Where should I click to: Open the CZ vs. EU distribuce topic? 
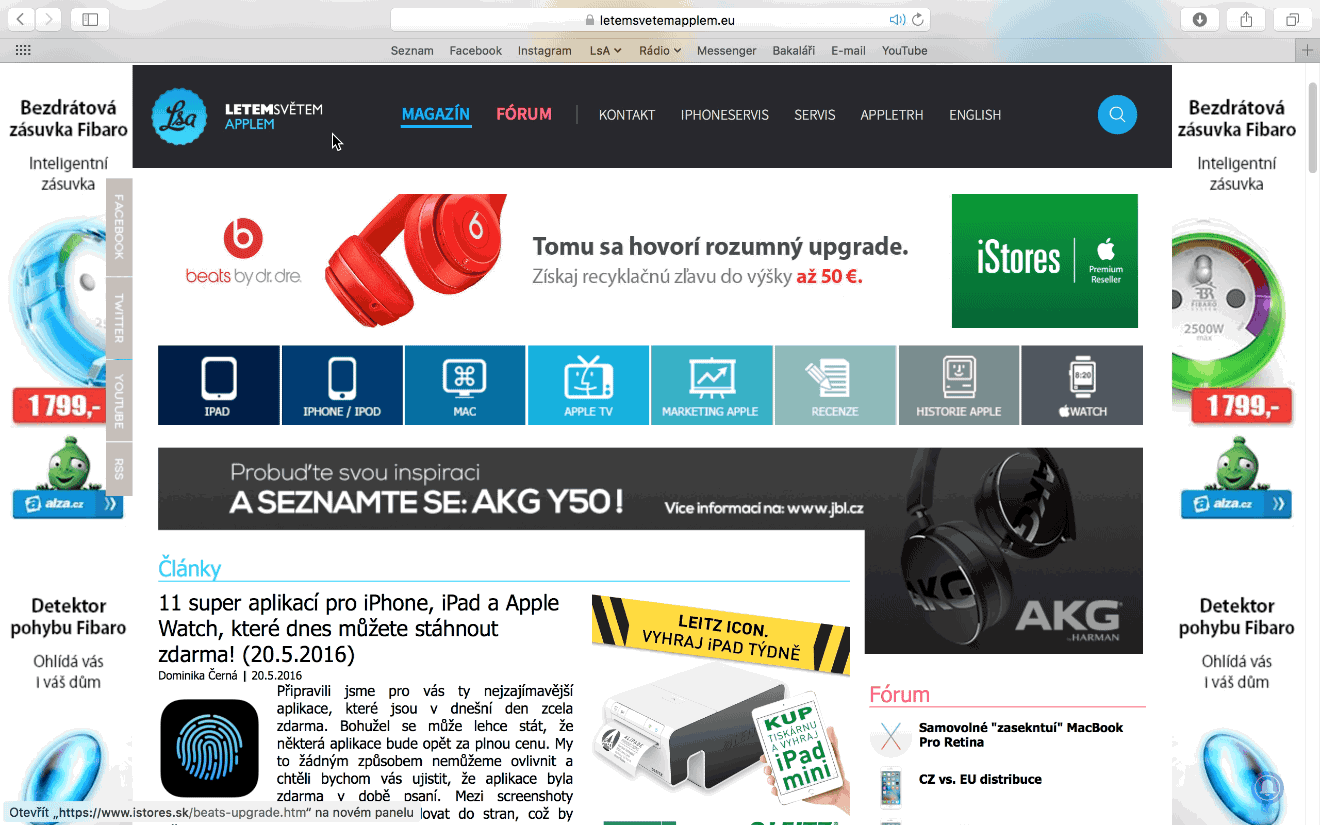(x=980, y=779)
